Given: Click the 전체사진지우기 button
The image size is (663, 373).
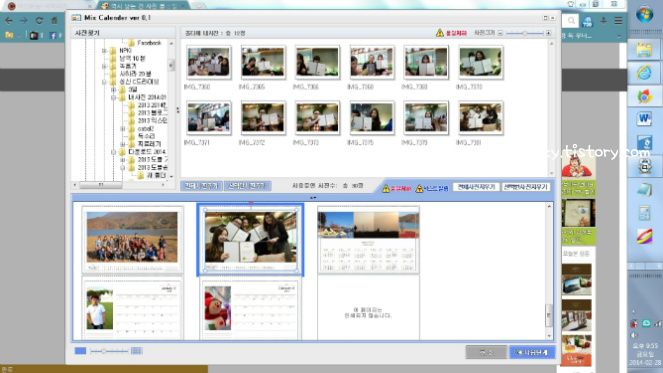Looking at the screenshot, I should click(x=476, y=187).
